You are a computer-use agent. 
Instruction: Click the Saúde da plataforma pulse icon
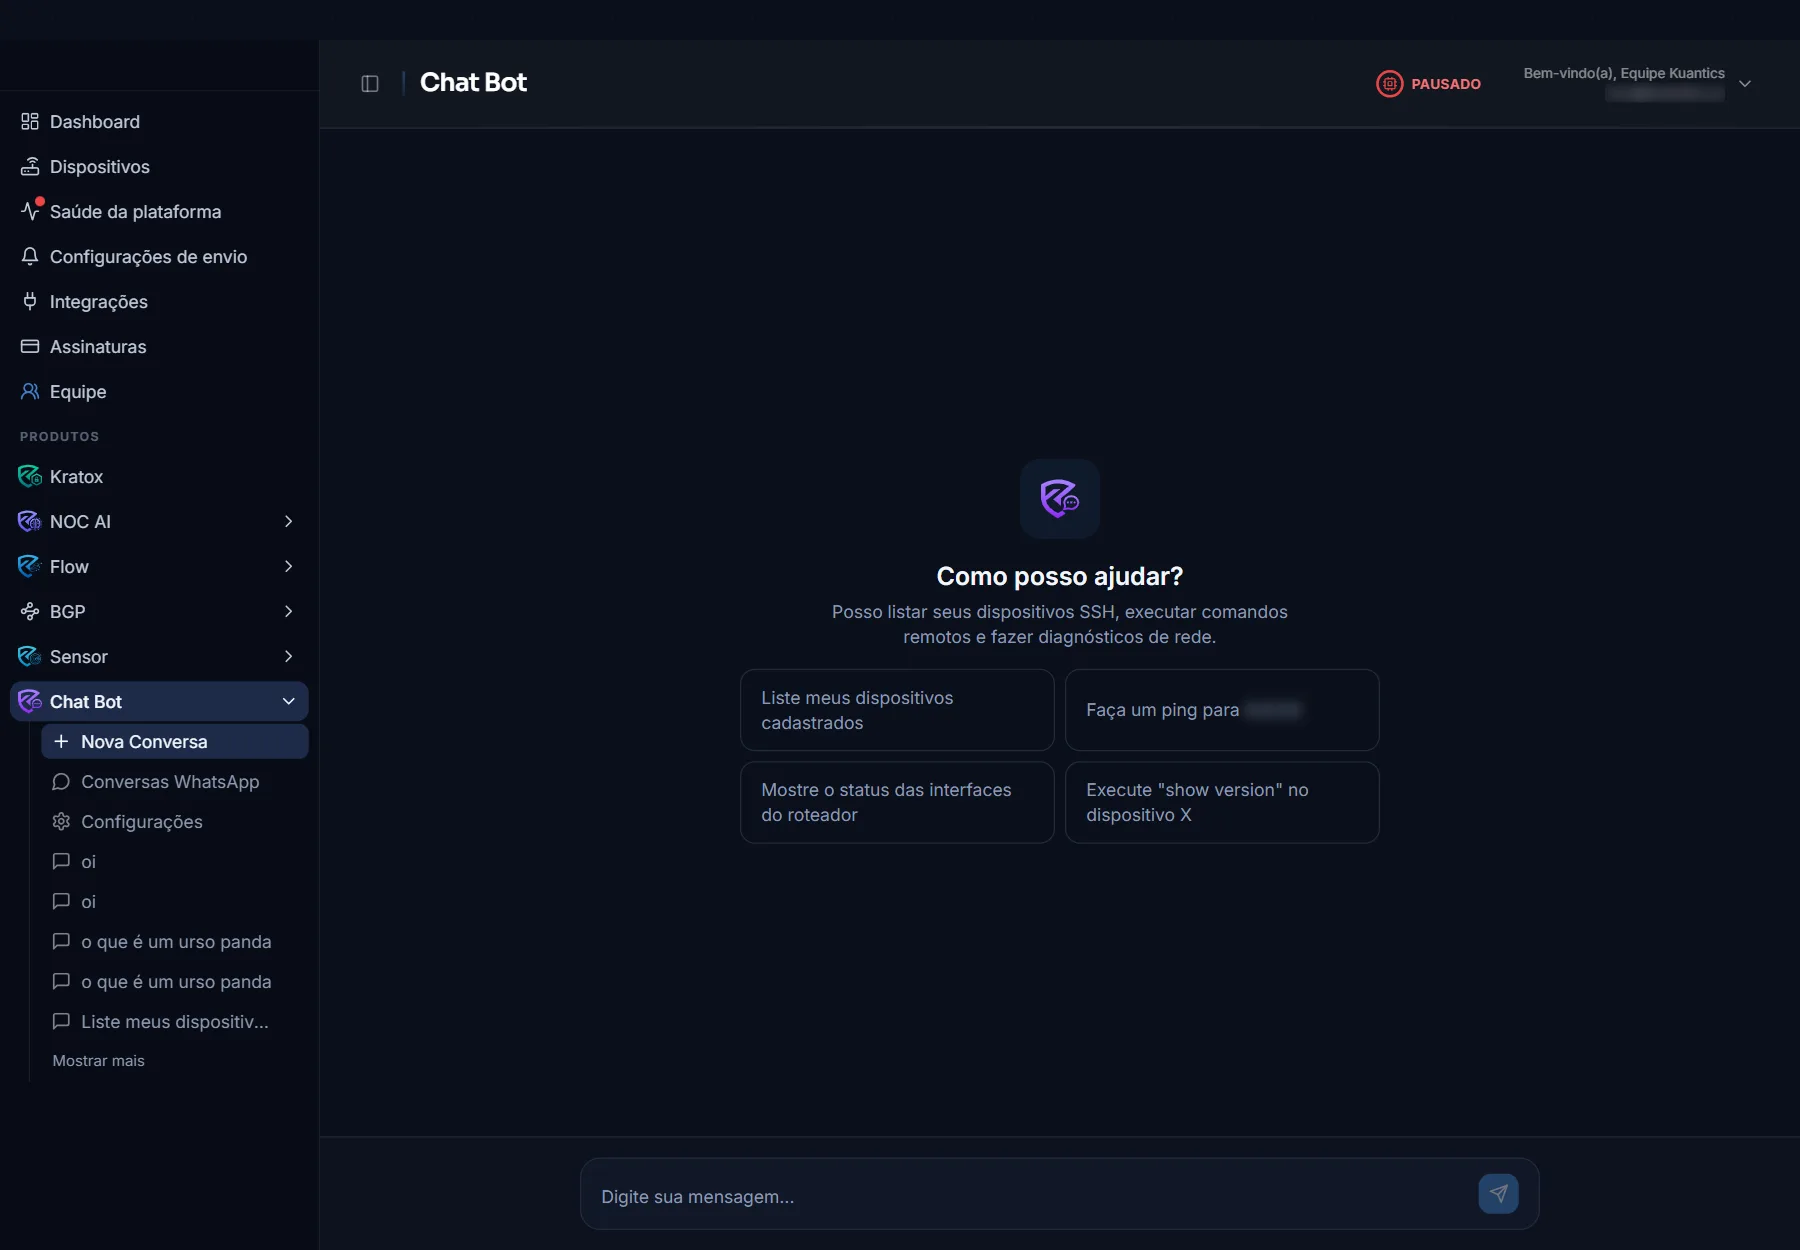30,211
